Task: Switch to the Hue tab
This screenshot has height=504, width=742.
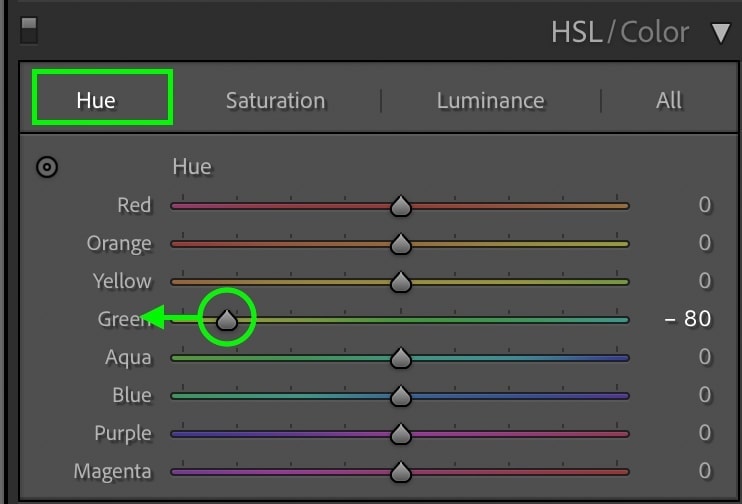Action: click(x=96, y=100)
